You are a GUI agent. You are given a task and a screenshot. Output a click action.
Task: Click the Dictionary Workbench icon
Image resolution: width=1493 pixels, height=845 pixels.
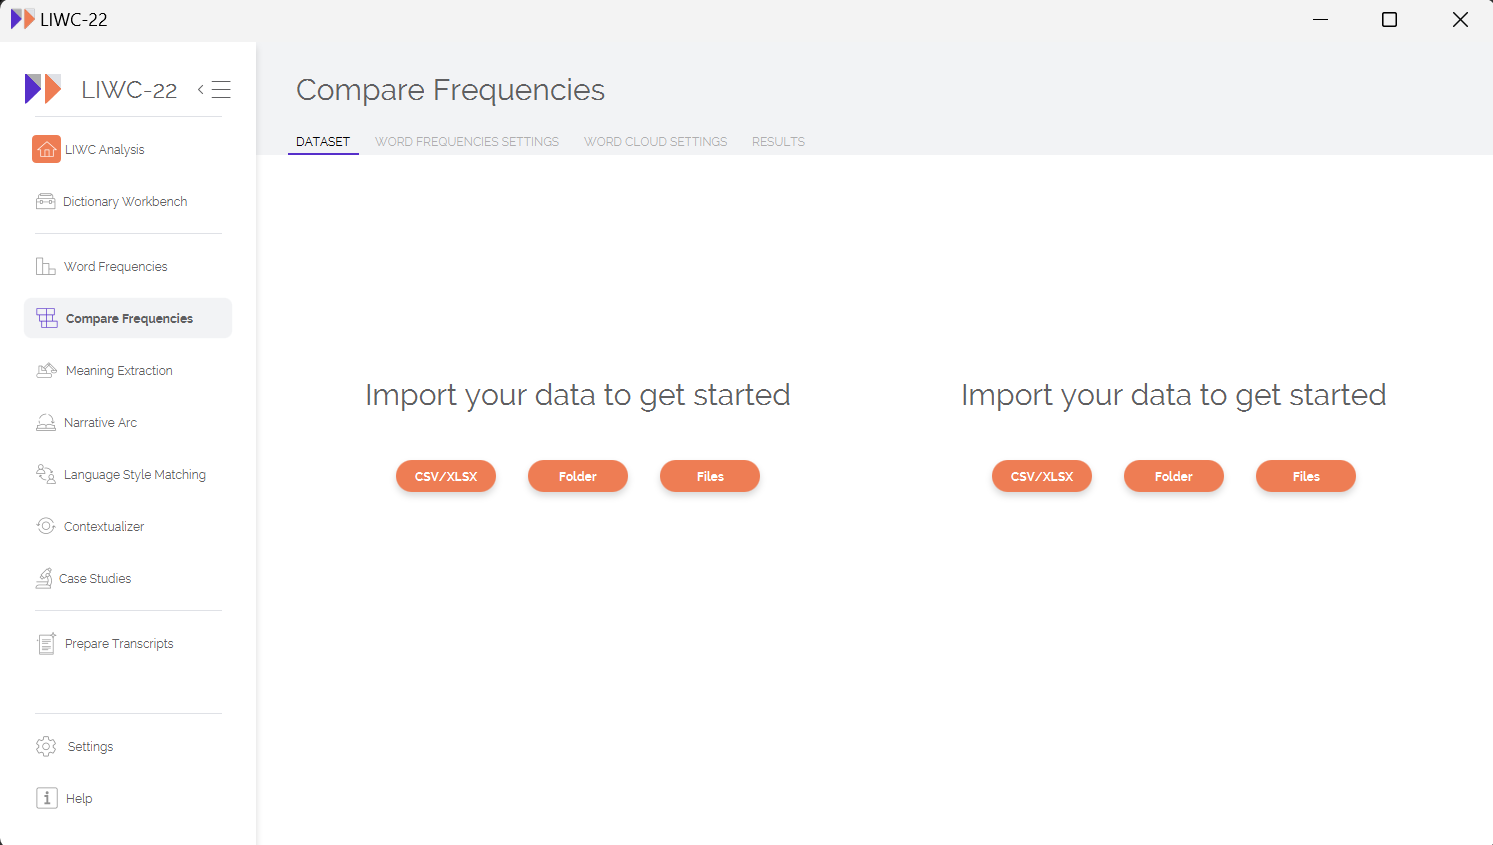pyautogui.click(x=46, y=201)
